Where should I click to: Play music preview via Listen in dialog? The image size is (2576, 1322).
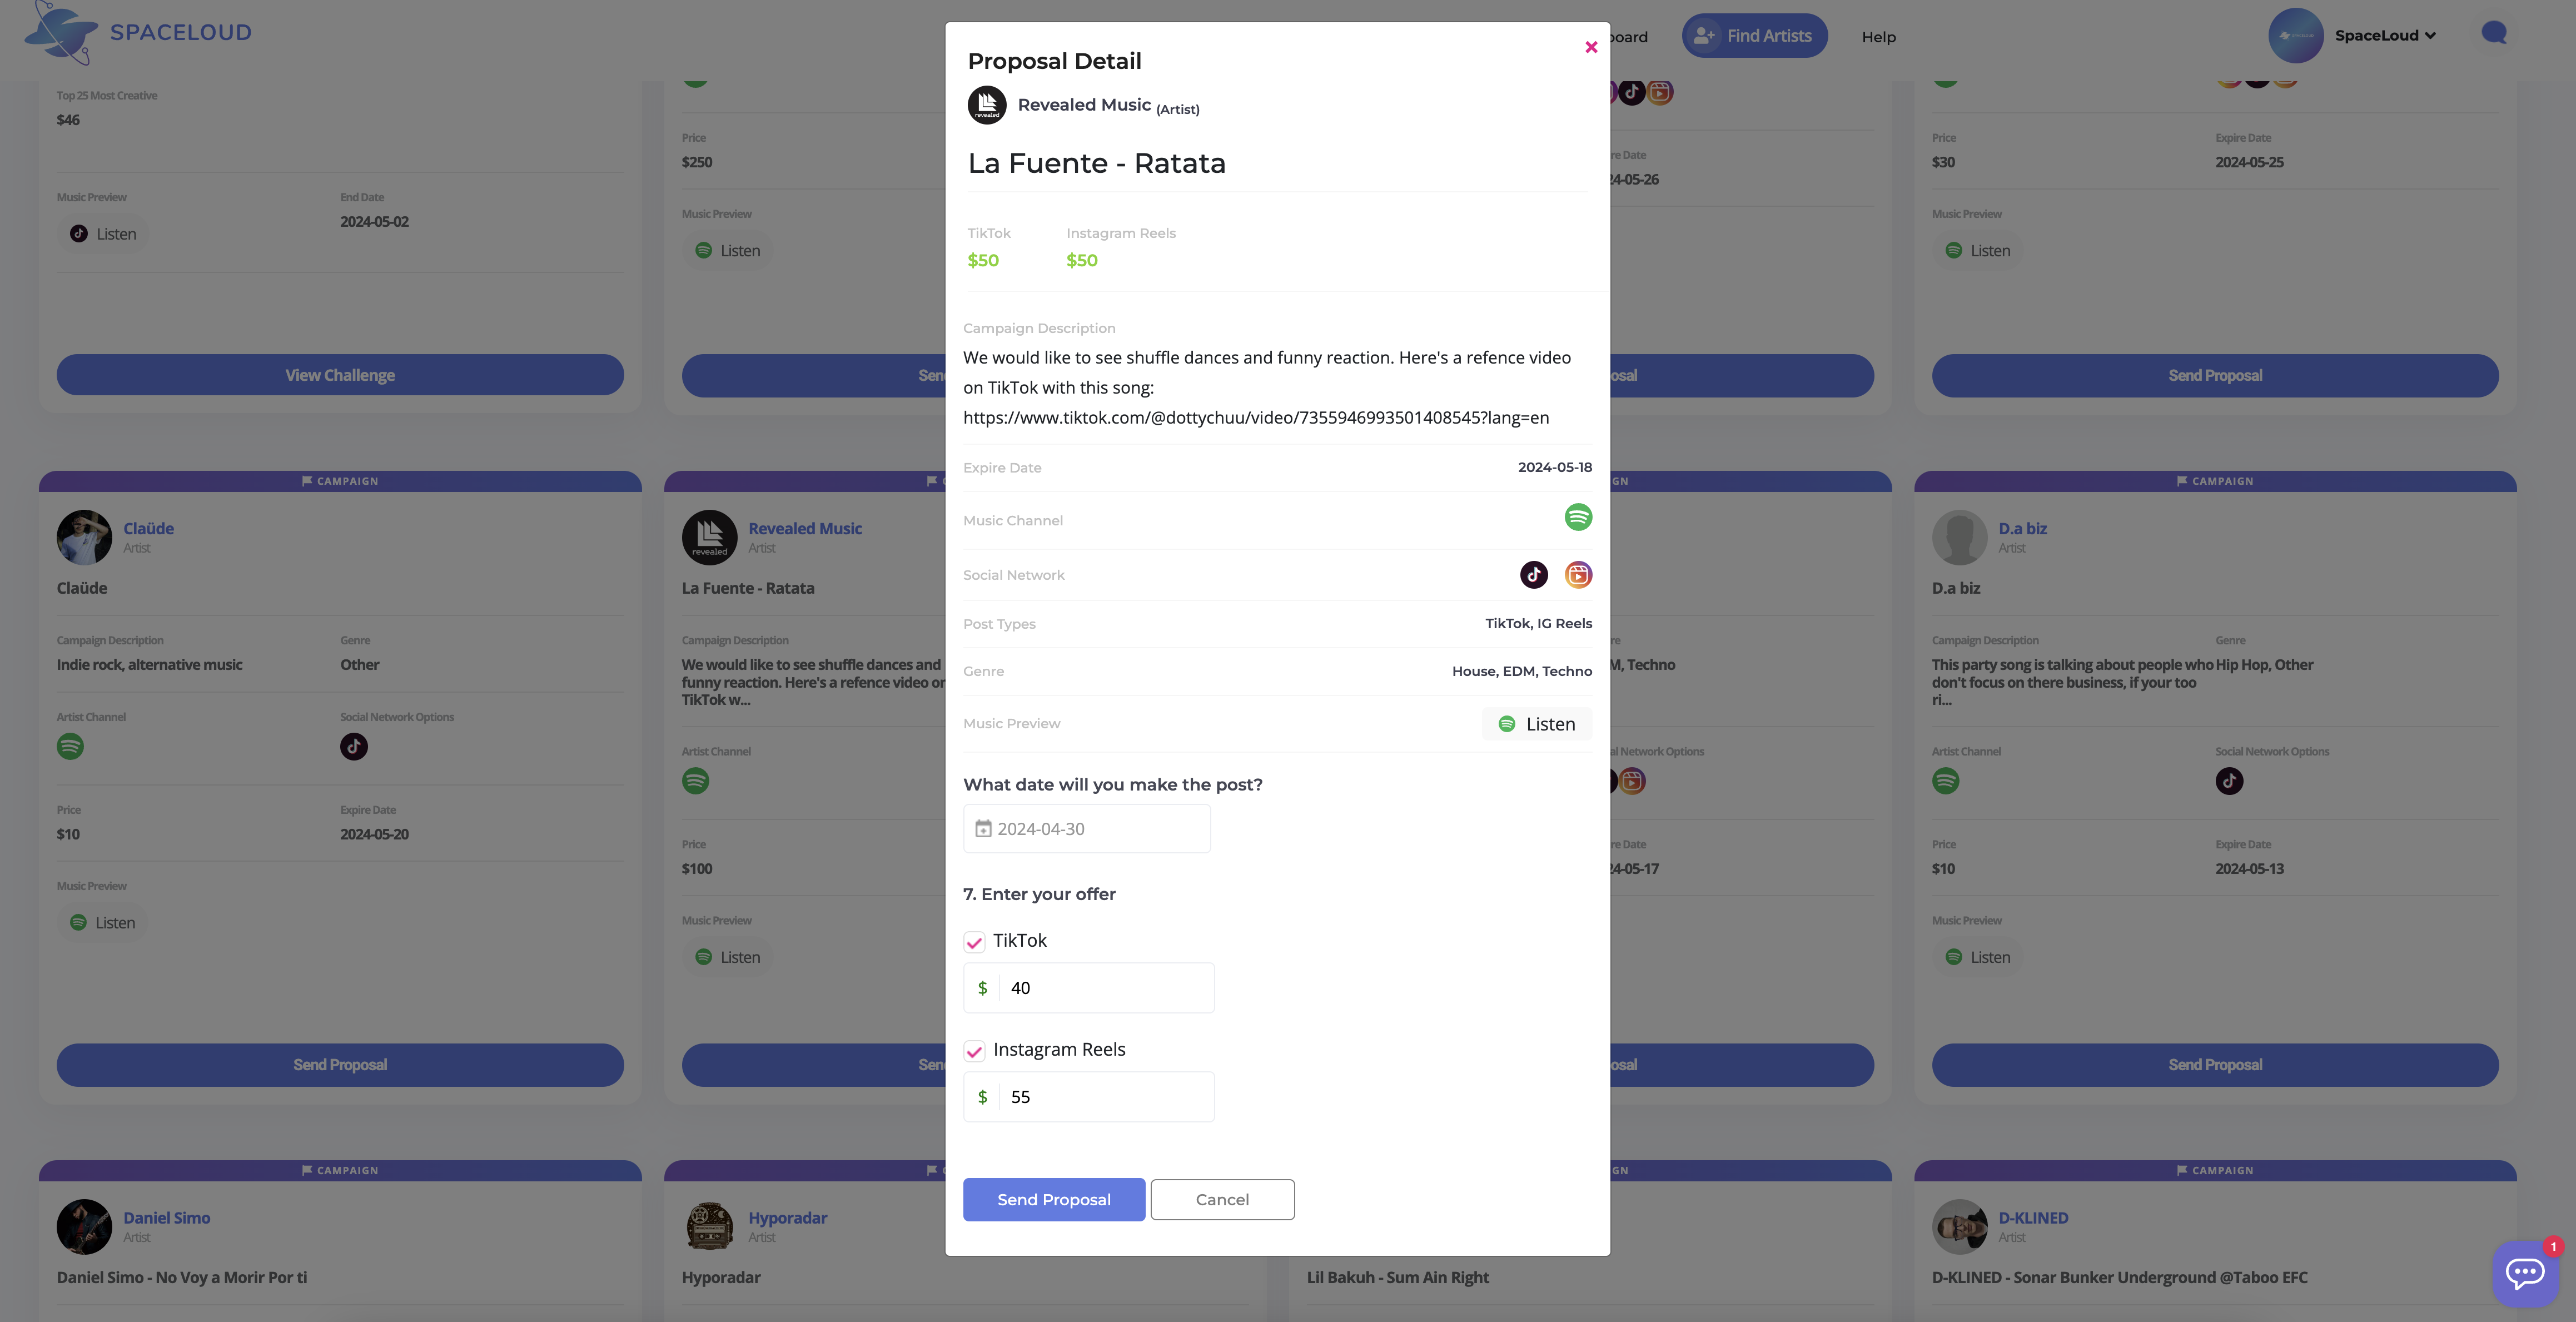tap(1536, 724)
